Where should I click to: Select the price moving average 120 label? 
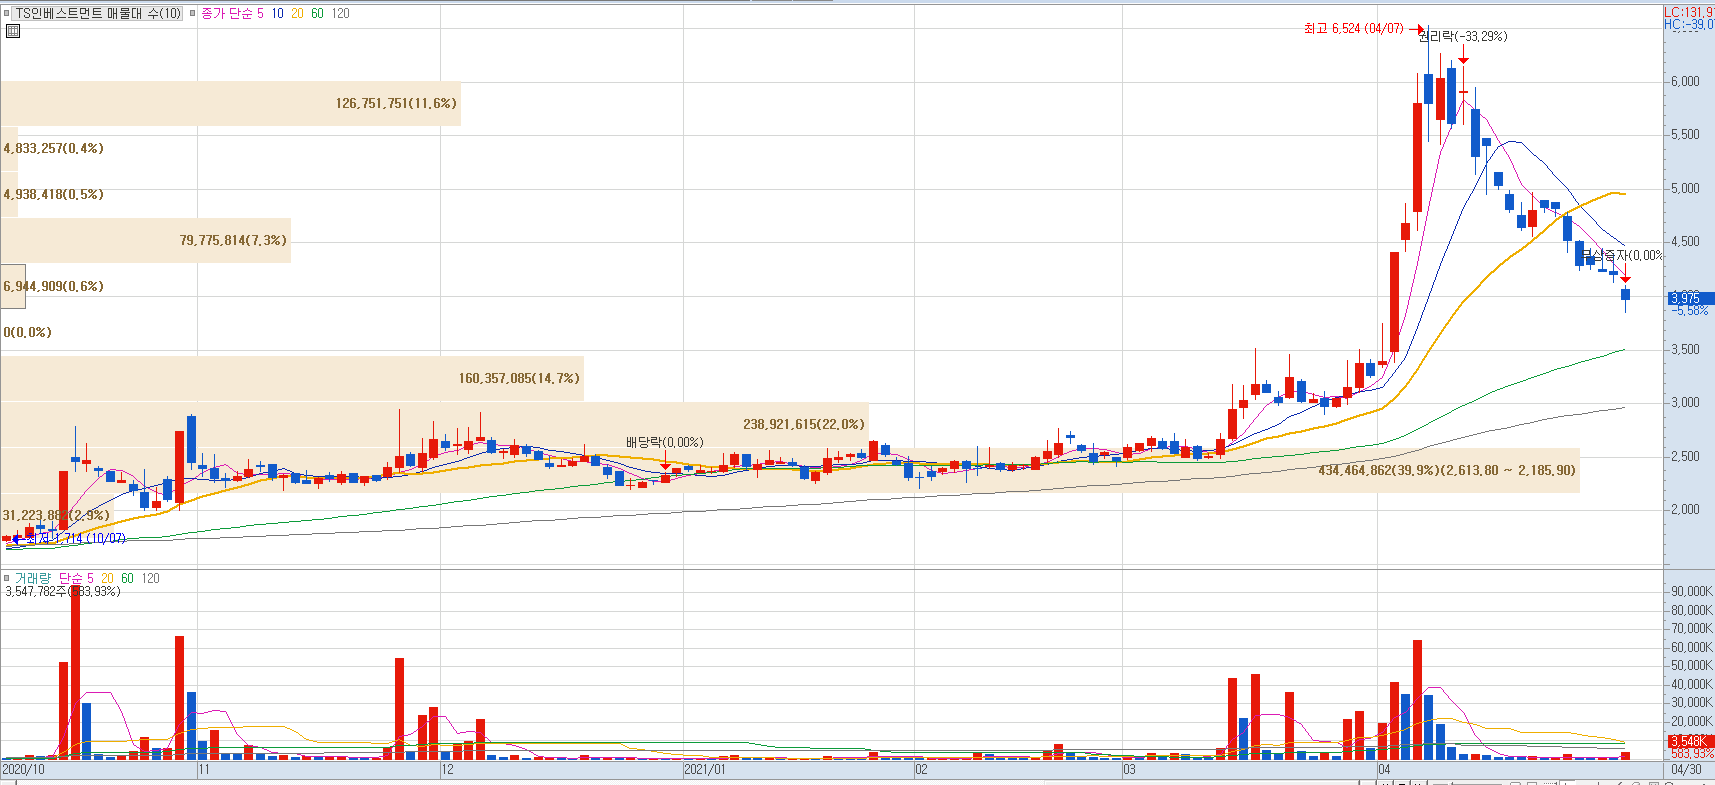pyautogui.click(x=341, y=13)
